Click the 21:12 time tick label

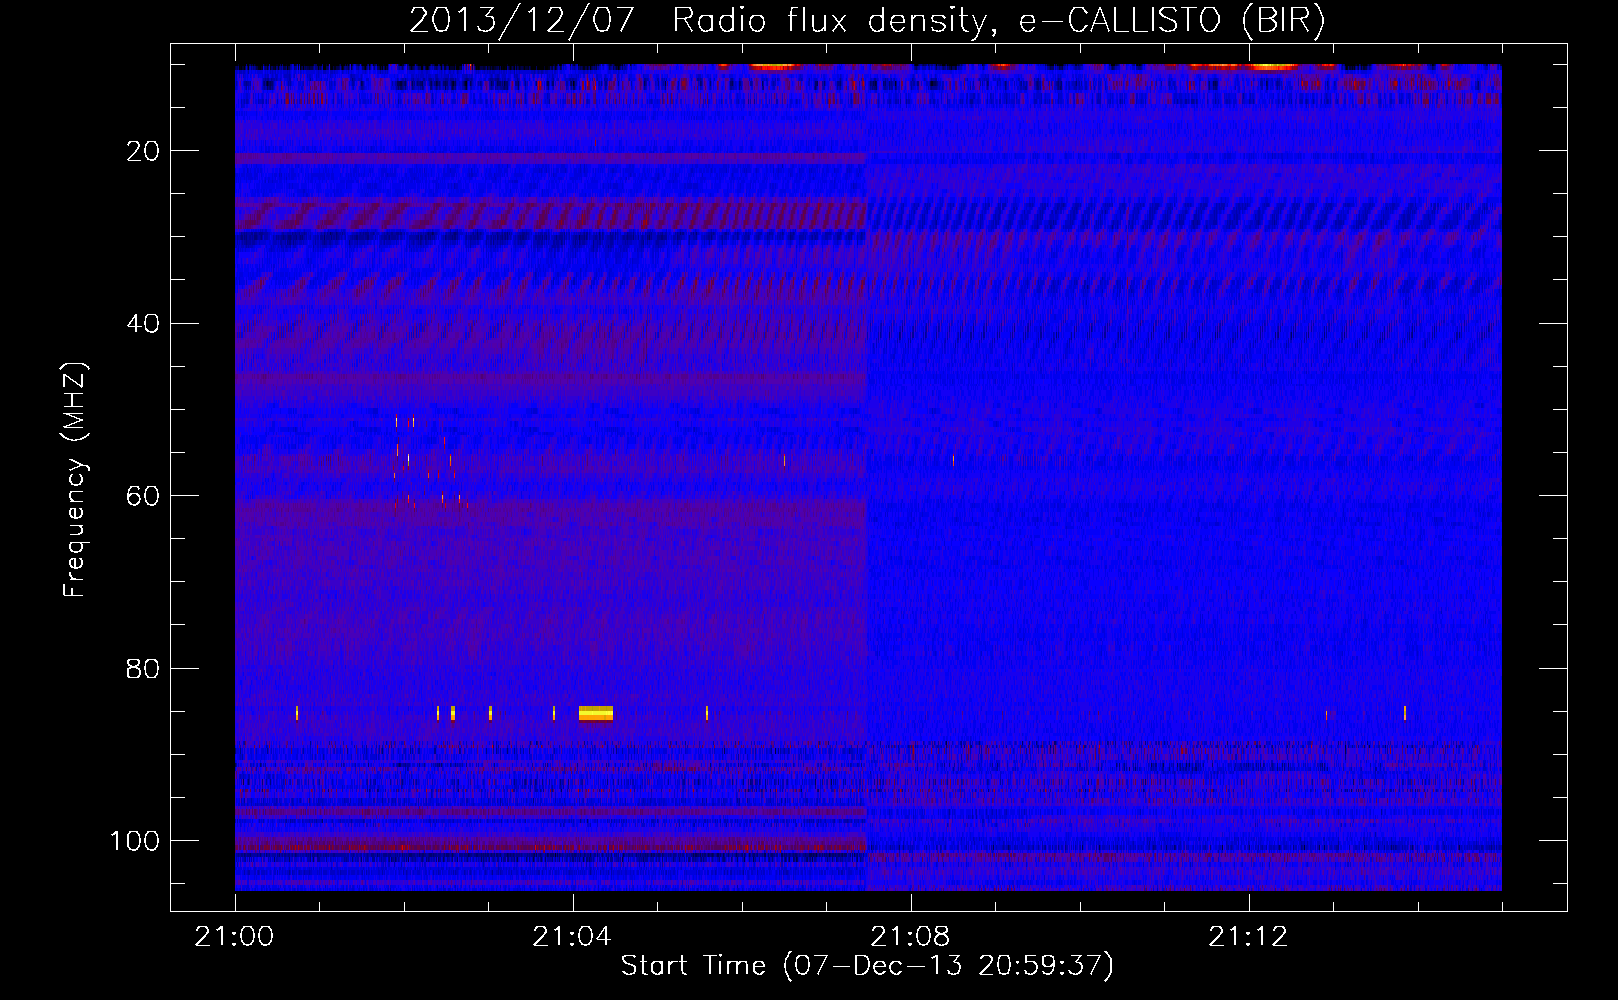coord(1248,937)
